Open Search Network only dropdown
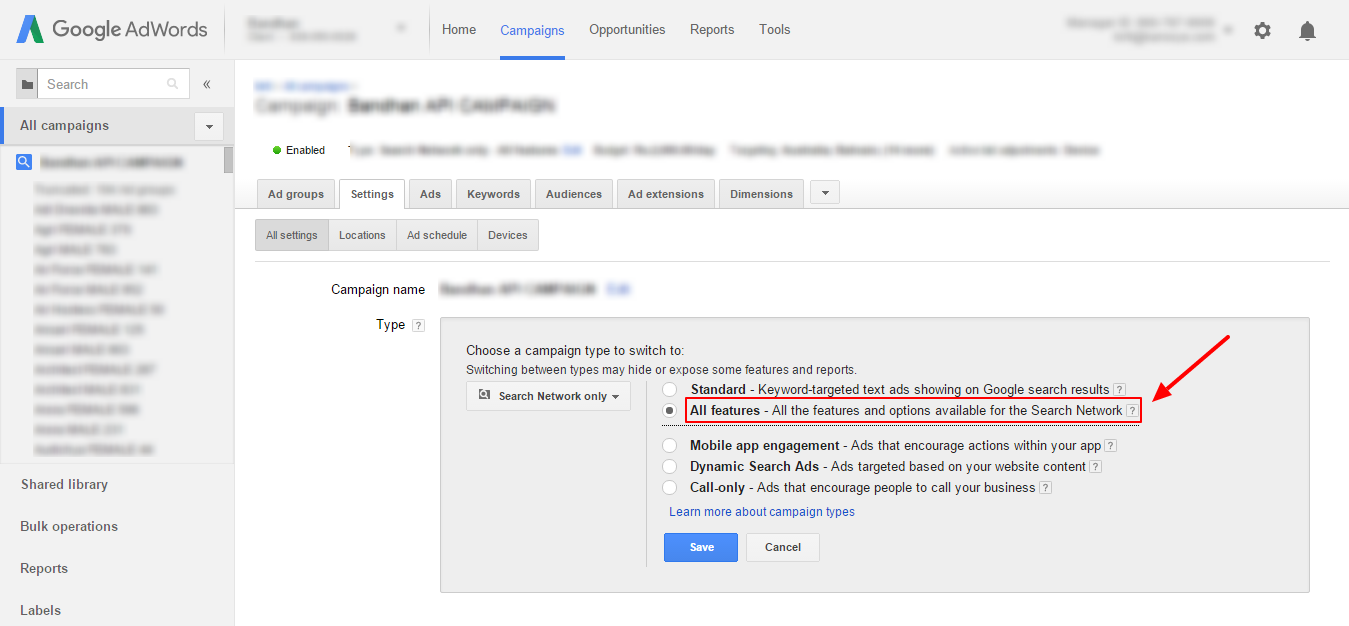The height and width of the screenshot is (626, 1349). [548, 396]
